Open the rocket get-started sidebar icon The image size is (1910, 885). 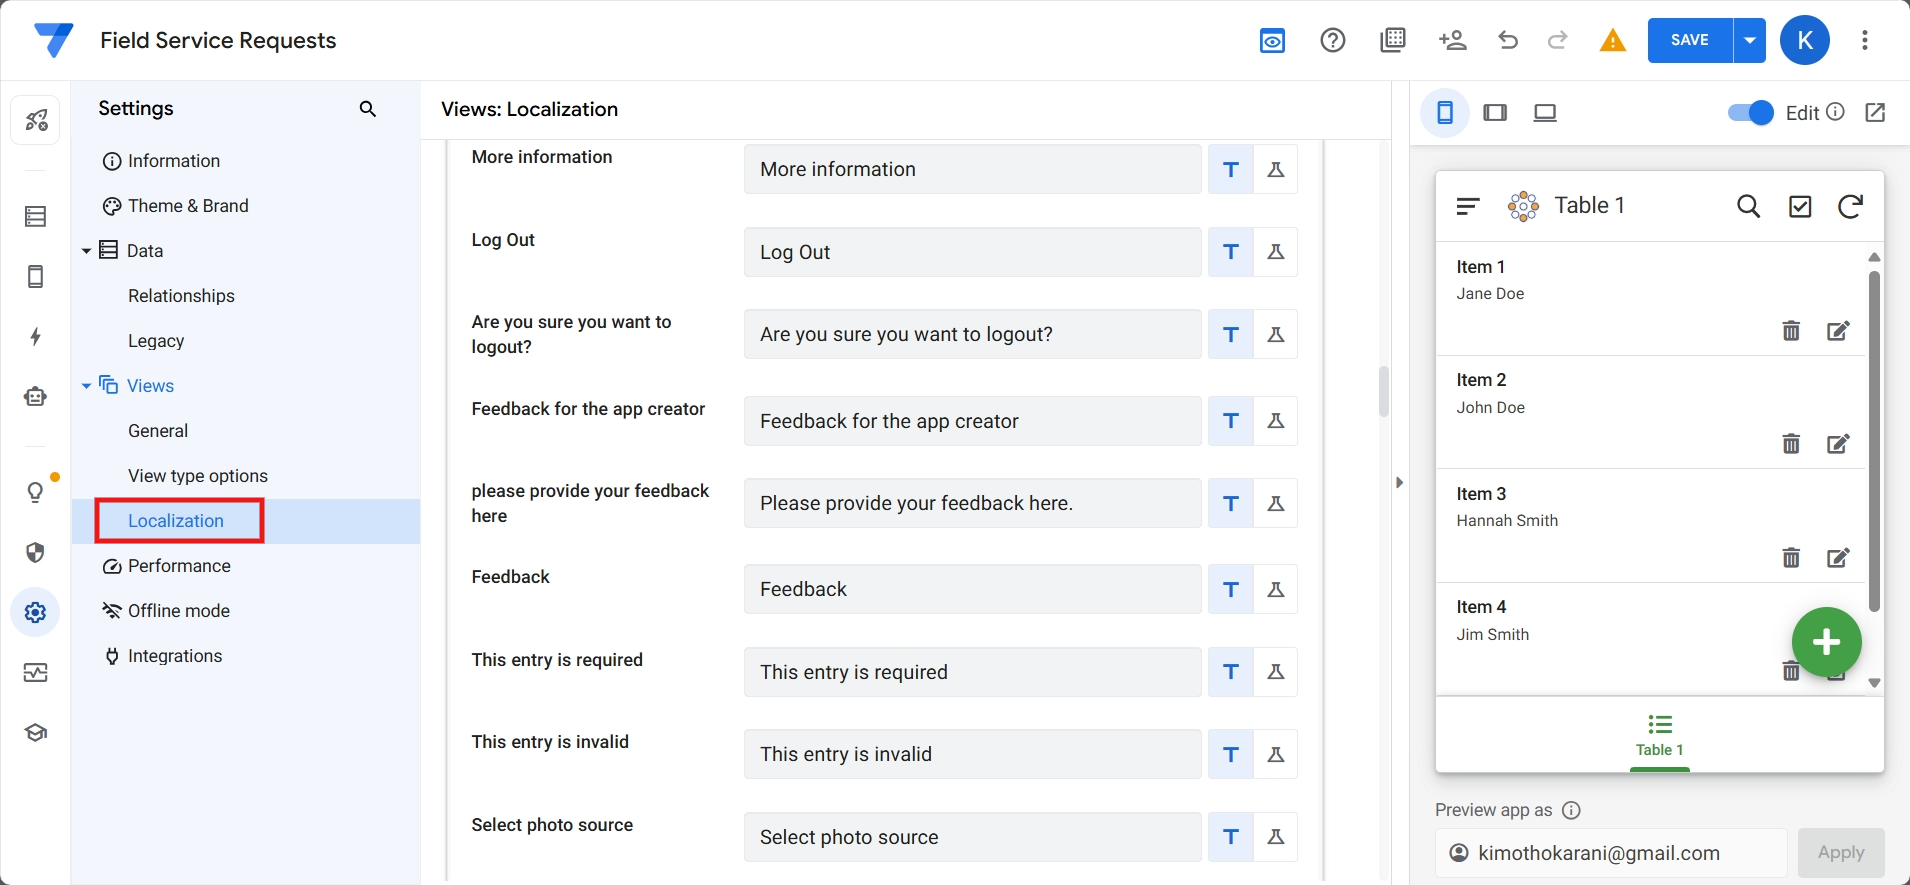tap(36, 121)
